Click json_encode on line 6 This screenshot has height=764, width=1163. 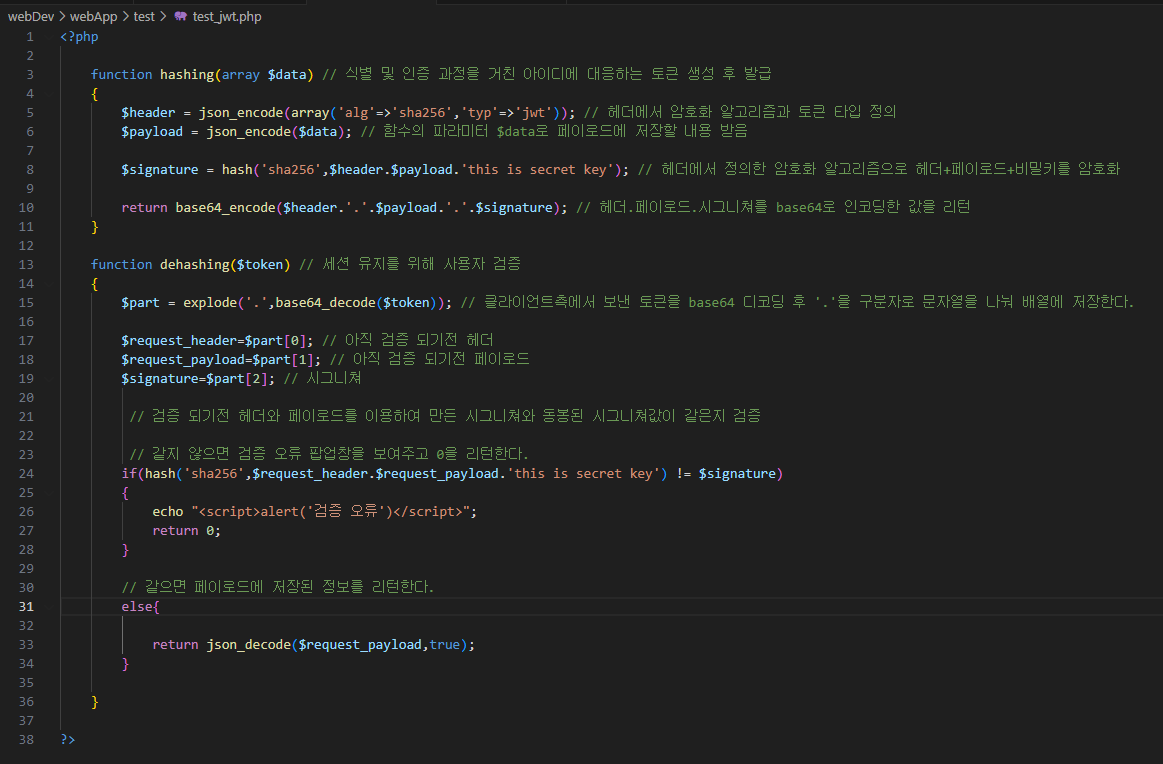[248, 131]
